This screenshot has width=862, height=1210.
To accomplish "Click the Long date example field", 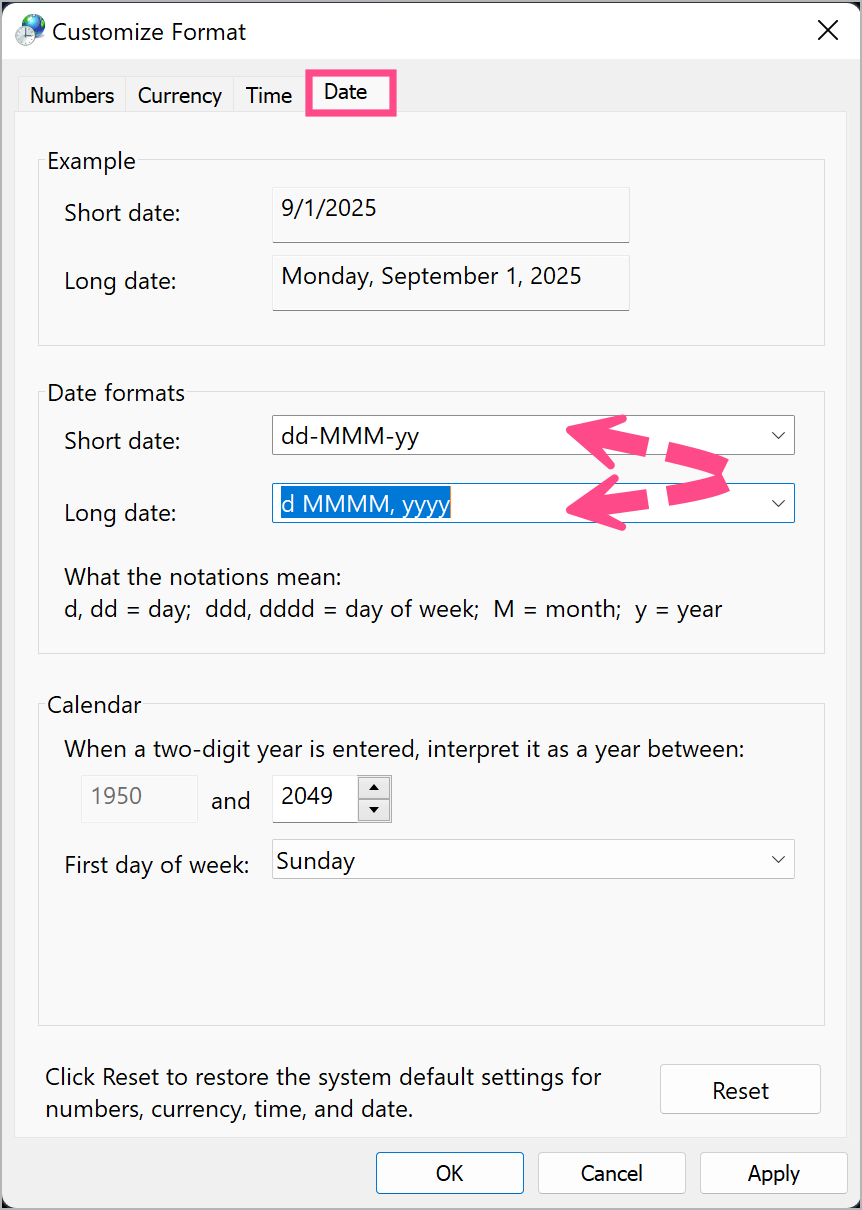I will [450, 281].
